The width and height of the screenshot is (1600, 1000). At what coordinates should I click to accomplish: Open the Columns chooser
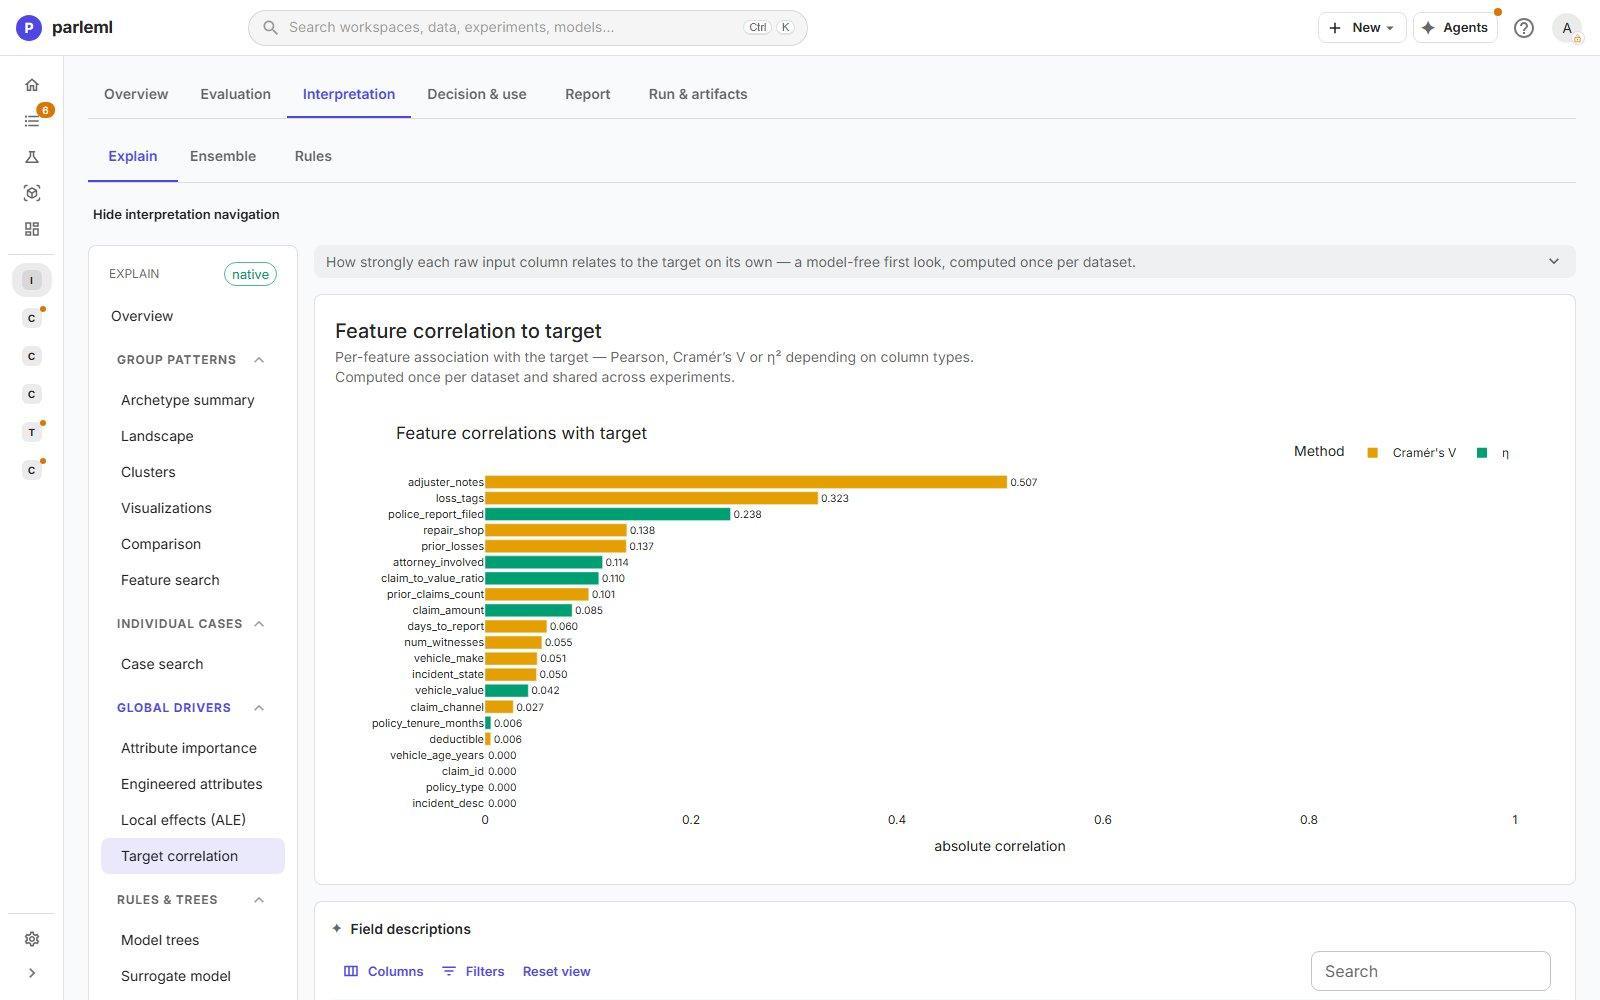click(x=384, y=971)
